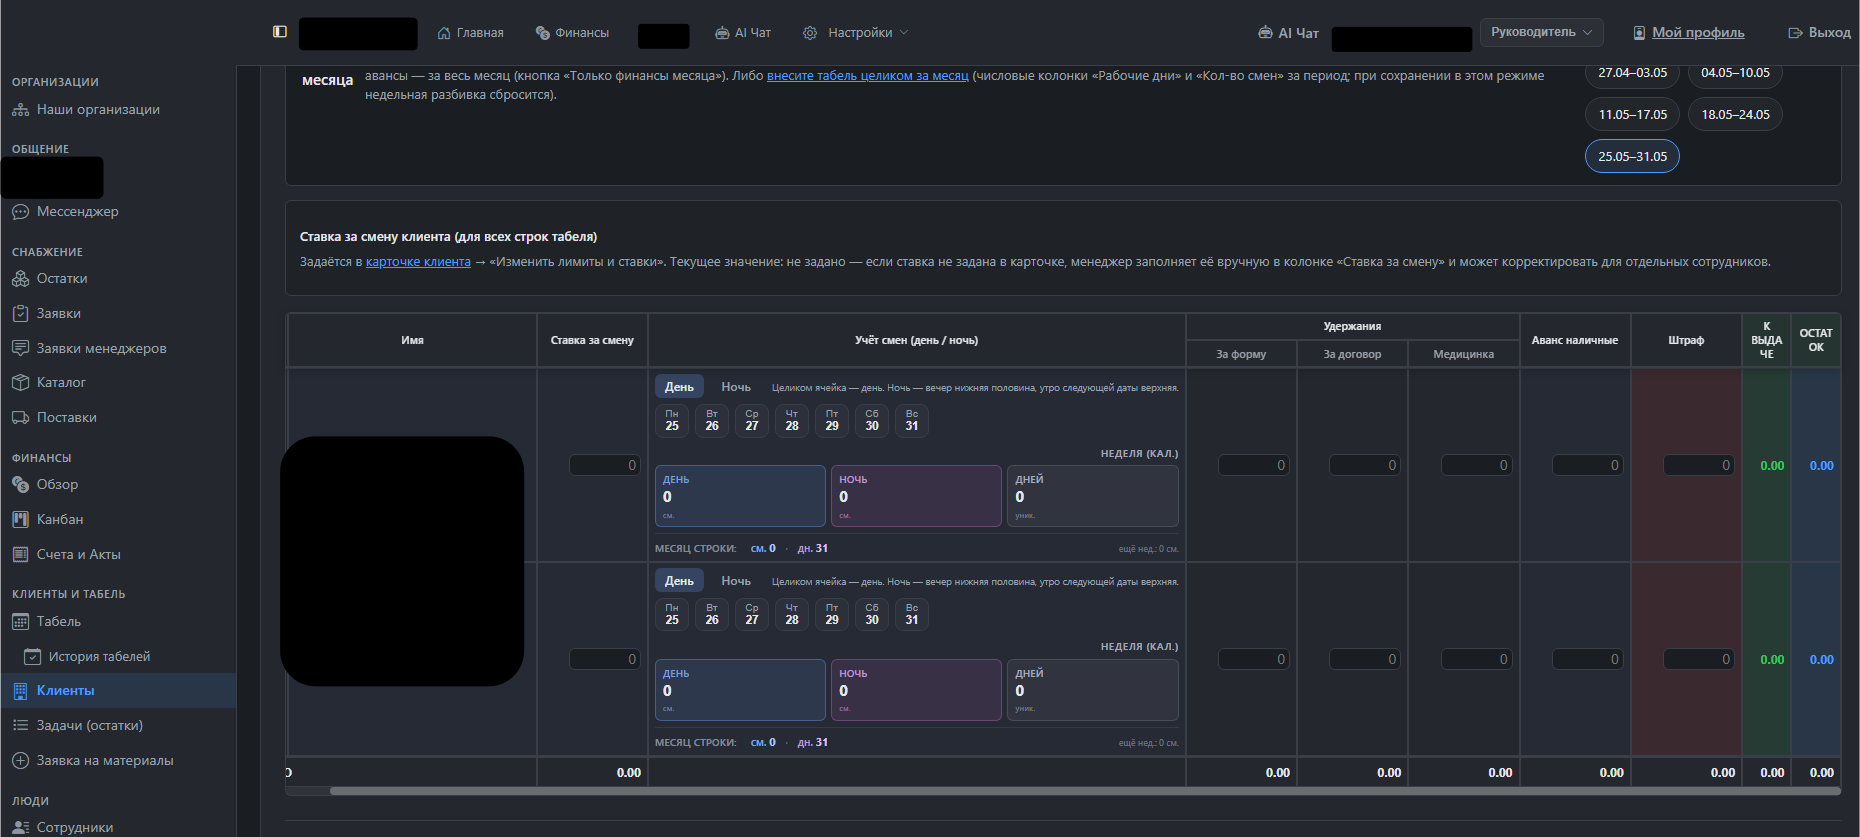
Task: Click the horizontal table scrollbar
Action: pos(1085,791)
